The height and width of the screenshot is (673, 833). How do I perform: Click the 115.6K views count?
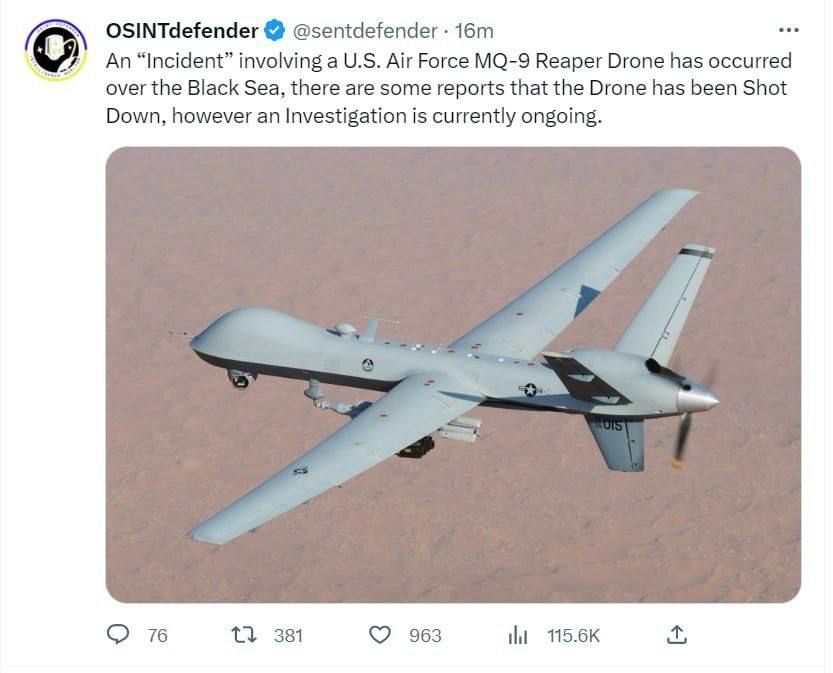point(573,635)
